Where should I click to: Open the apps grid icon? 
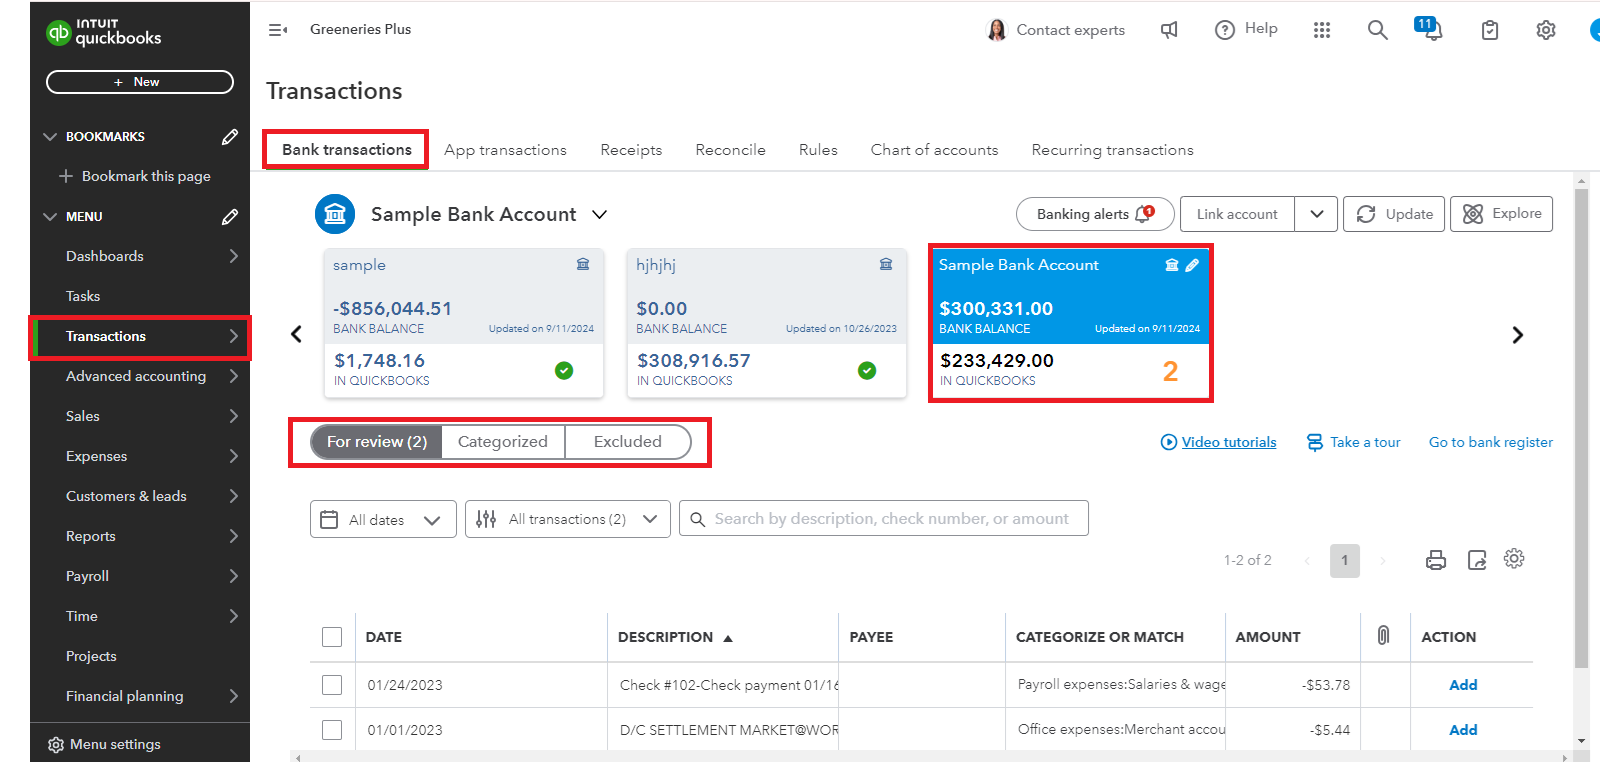pyautogui.click(x=1322, y=30)
